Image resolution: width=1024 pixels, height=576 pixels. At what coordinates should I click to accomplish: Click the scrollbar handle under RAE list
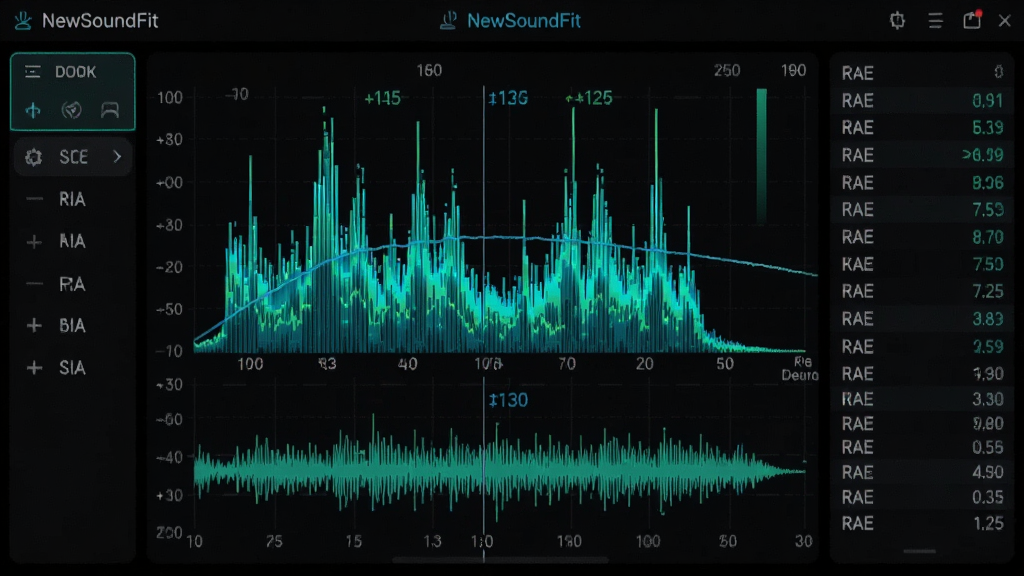(x=919, y=551)
